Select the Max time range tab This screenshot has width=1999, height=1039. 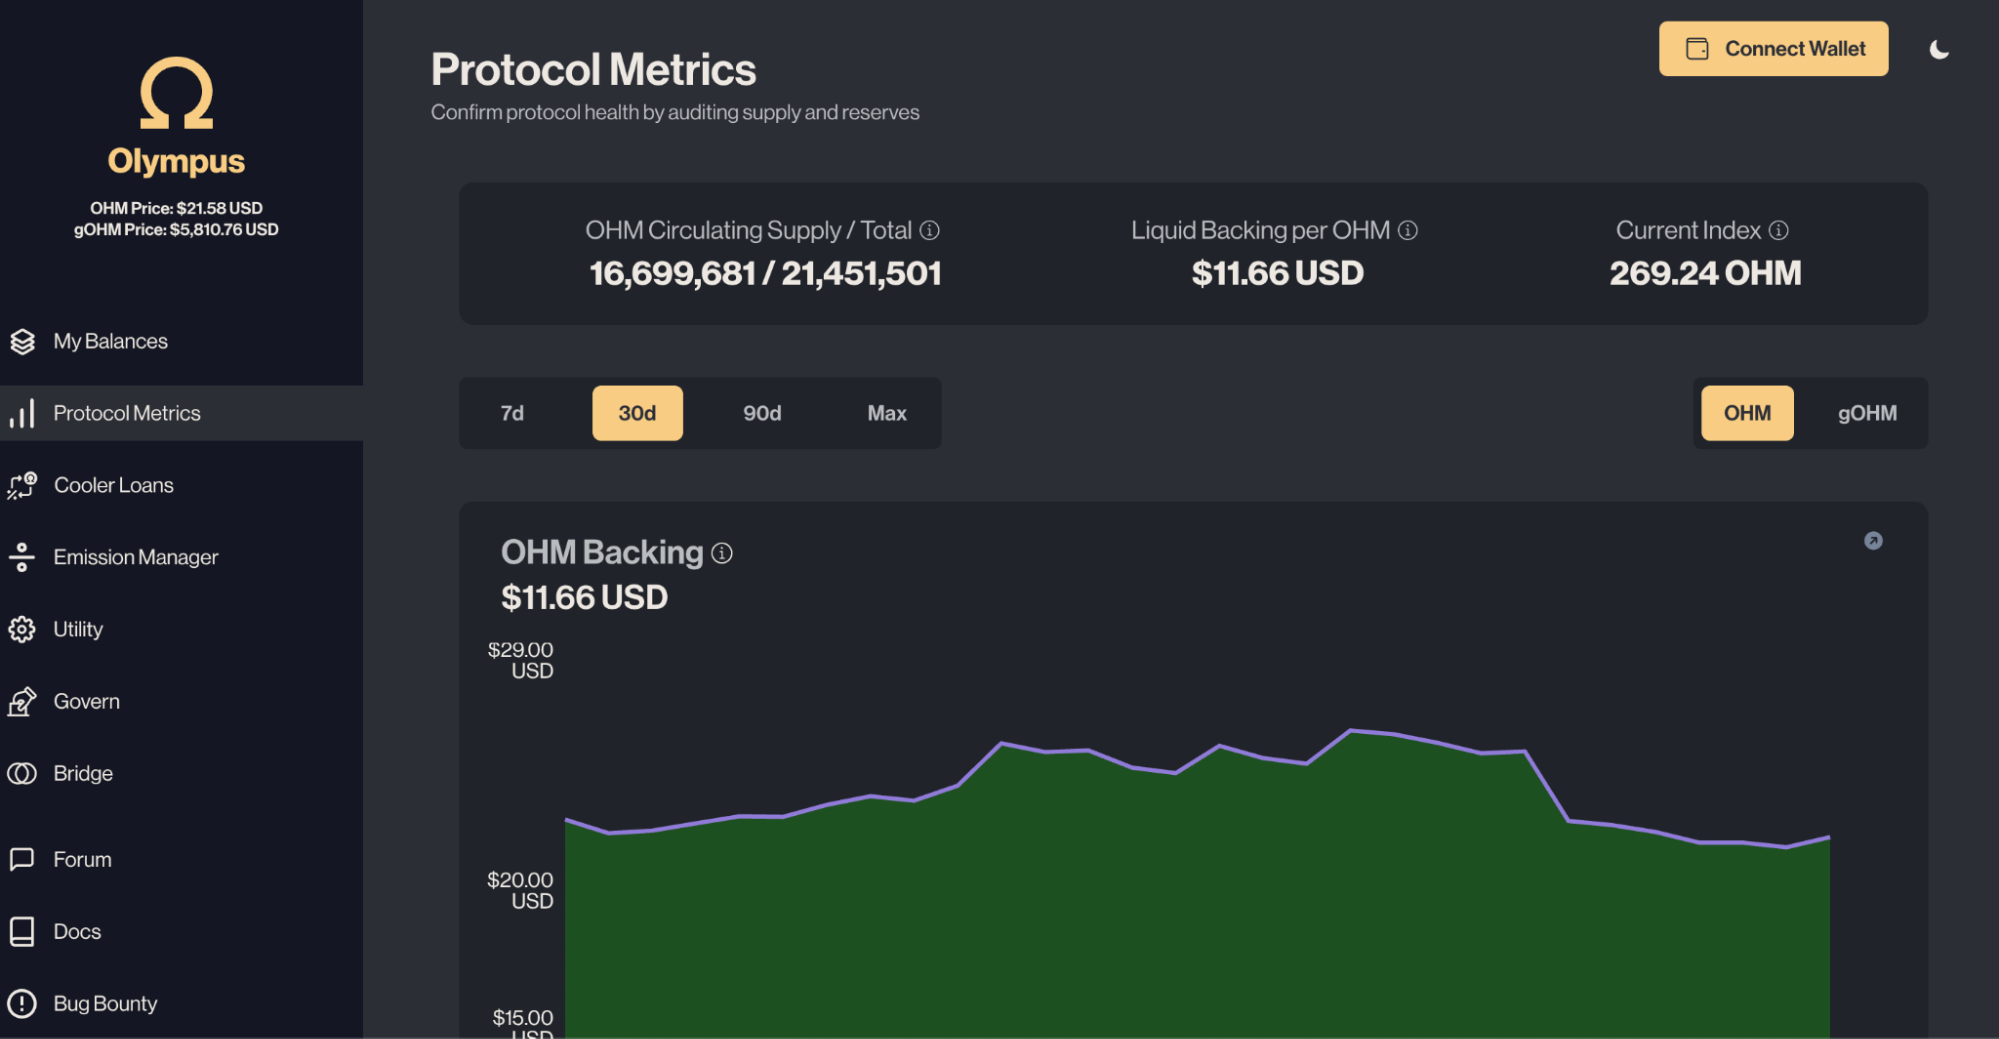point(886,413)
